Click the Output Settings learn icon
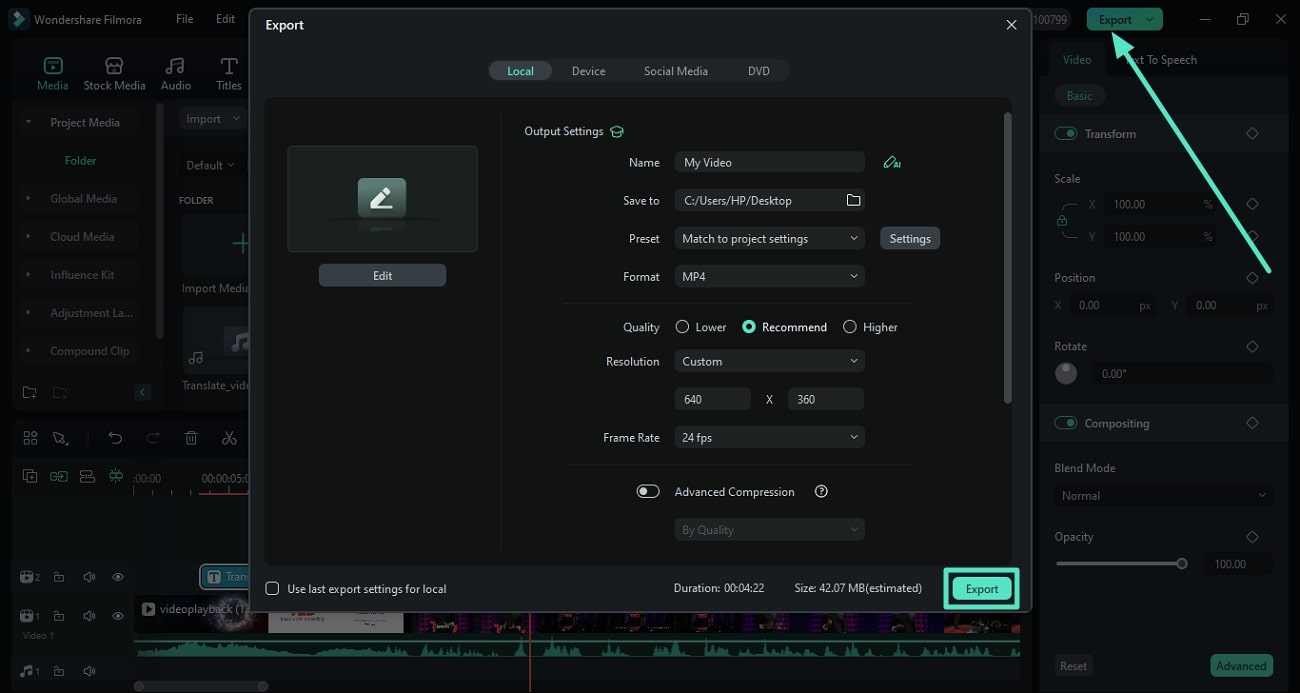Viewport: 1300px width, 693px height. pyautogui.click(x=617, y=131)
